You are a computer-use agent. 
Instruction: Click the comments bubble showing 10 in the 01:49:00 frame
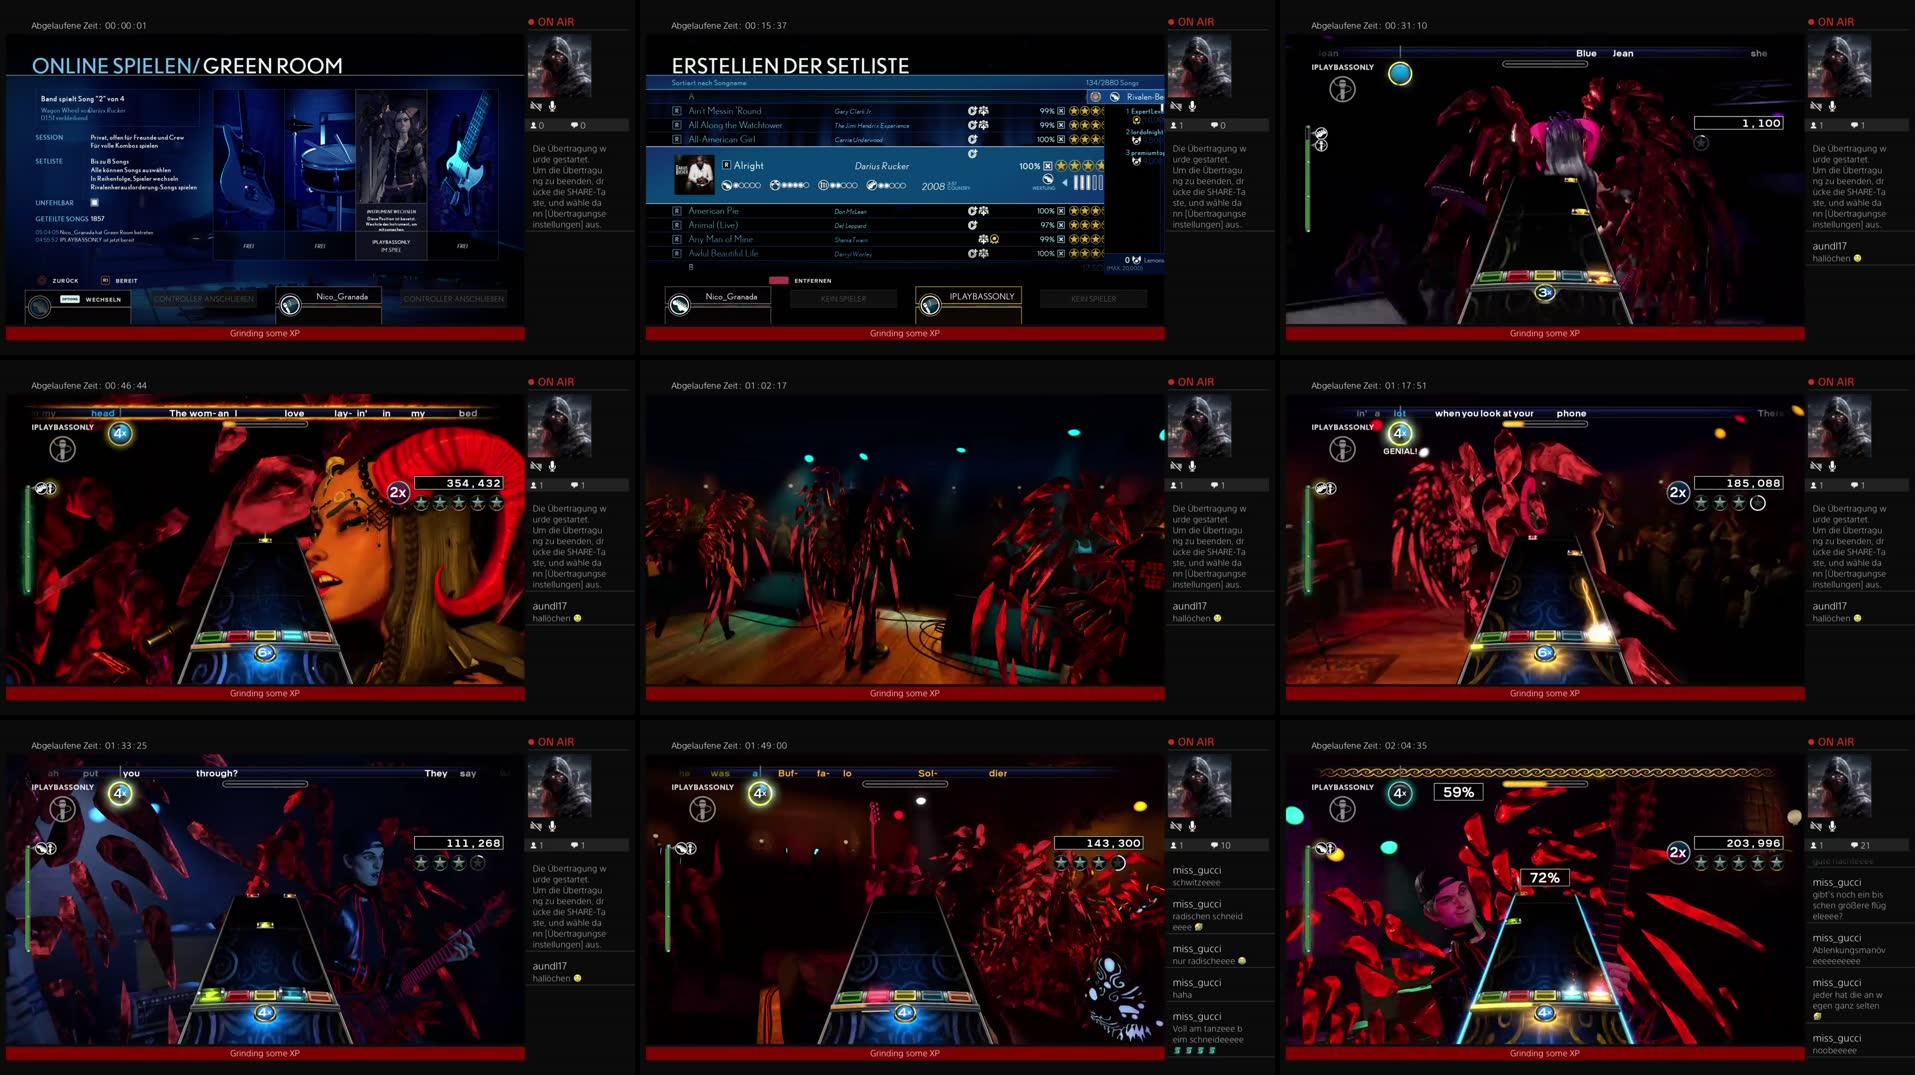point(1216,845)
